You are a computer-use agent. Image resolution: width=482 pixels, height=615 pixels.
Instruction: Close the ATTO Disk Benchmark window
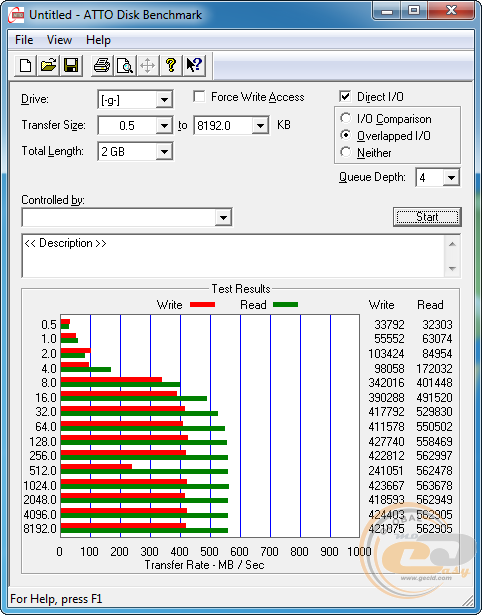point(451,11)
